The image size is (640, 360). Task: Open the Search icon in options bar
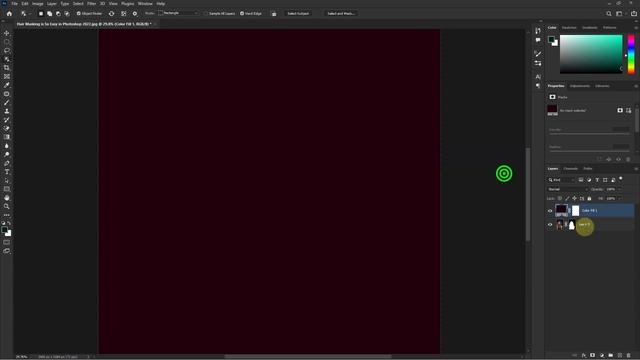tap(609, 13)
